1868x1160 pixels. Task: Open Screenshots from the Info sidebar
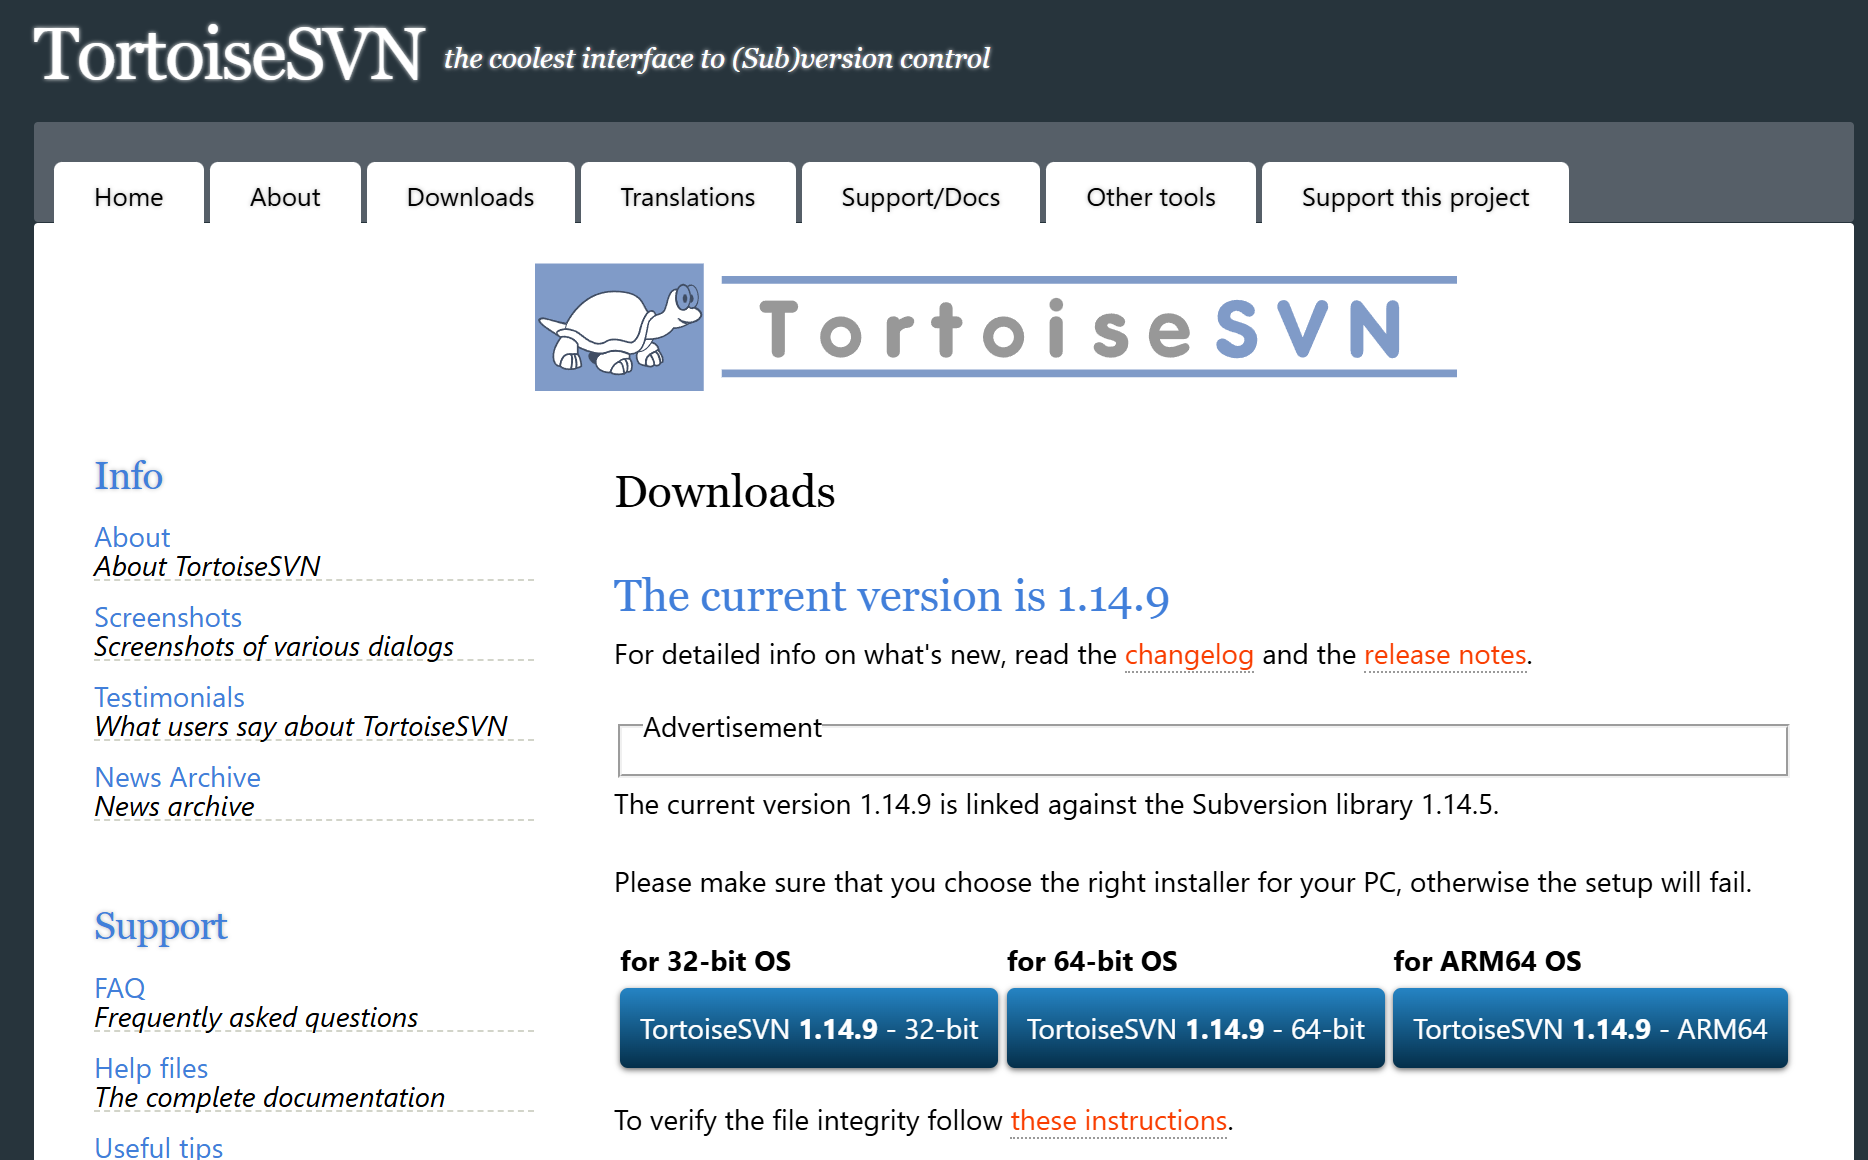point(167,618)
